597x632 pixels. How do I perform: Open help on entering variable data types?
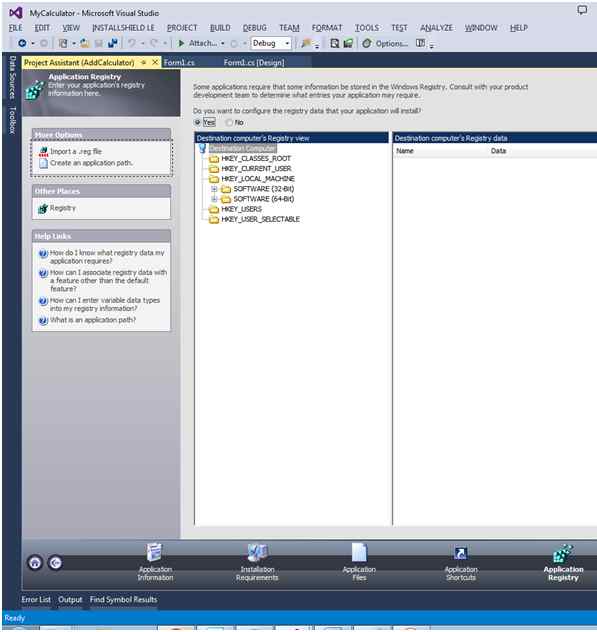coord(105,304)
